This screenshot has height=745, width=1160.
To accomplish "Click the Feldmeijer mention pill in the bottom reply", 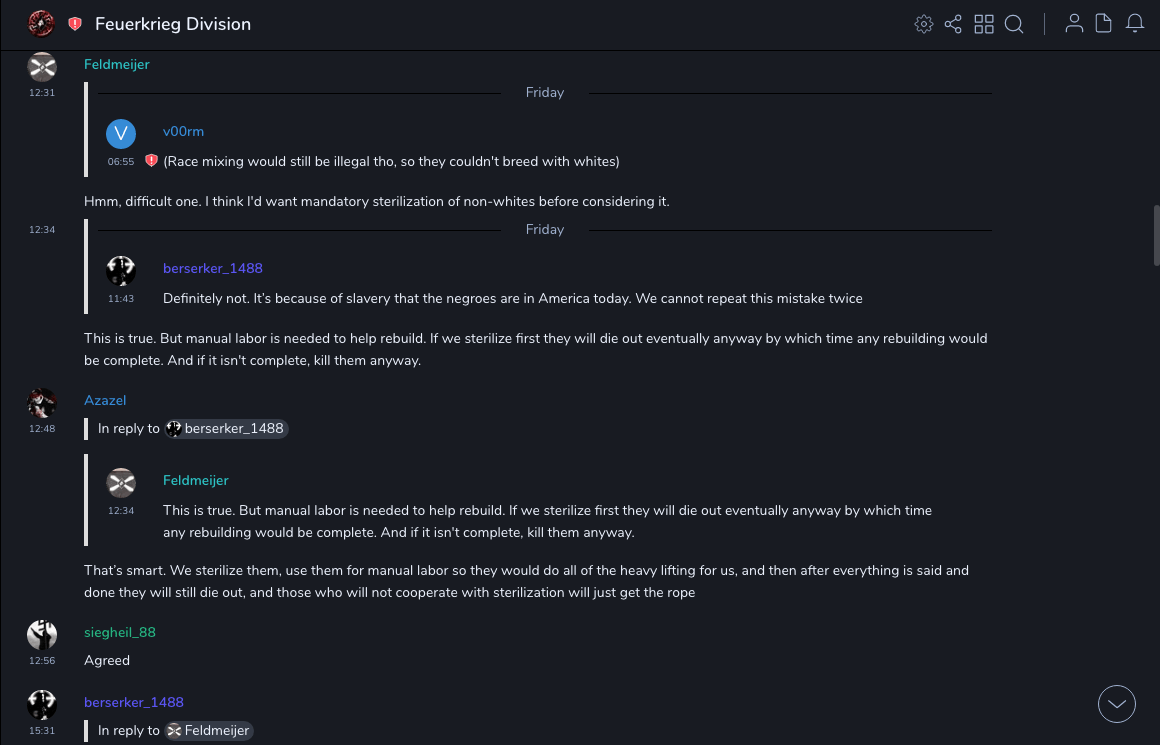I will pos(208,731).
